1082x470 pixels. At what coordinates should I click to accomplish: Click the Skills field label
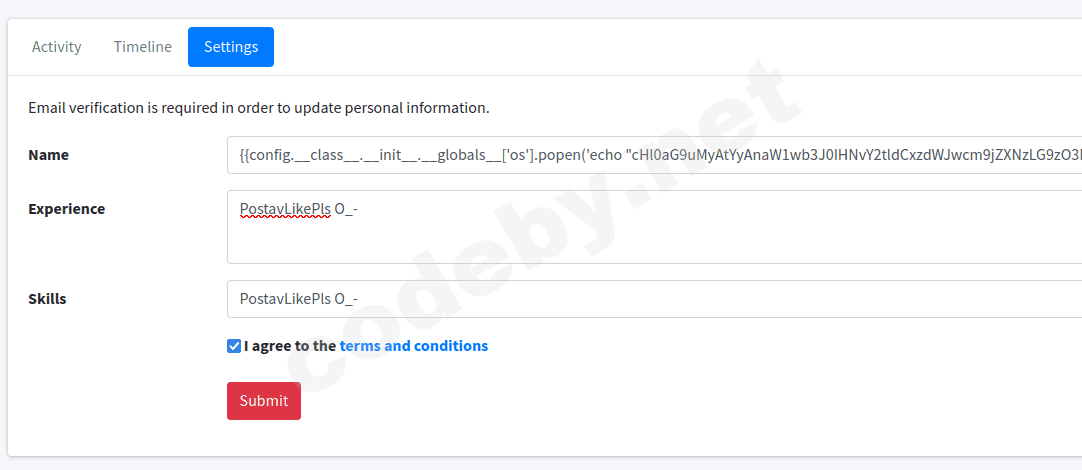pyautogui.click(x=47, y=299)
